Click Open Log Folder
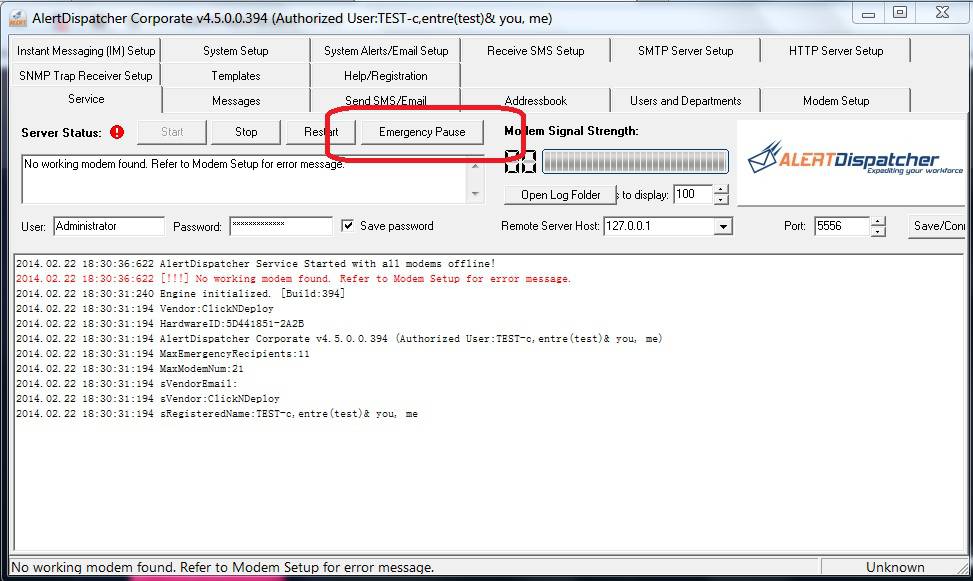Screen dimensions: 973x581 [x=560, y=195]
